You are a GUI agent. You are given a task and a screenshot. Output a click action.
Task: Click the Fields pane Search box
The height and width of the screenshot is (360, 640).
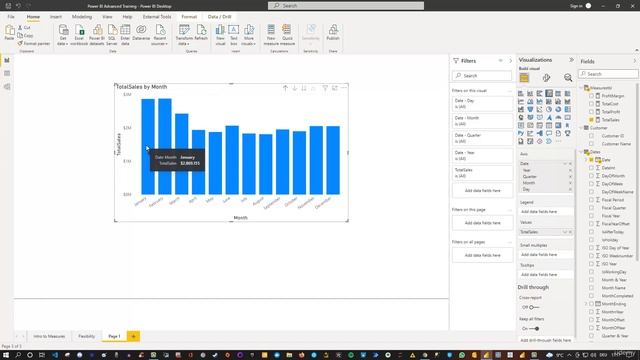[x=608, y=74]
